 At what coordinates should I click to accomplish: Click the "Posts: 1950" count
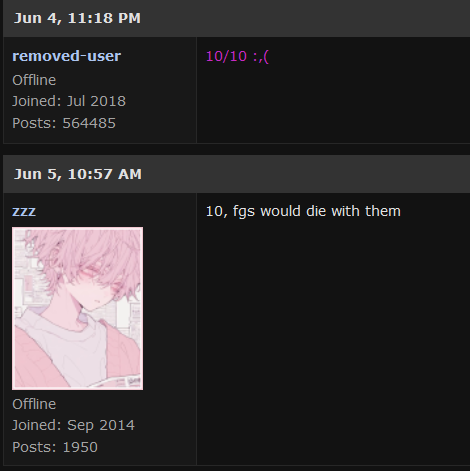(x=55, y=447)
